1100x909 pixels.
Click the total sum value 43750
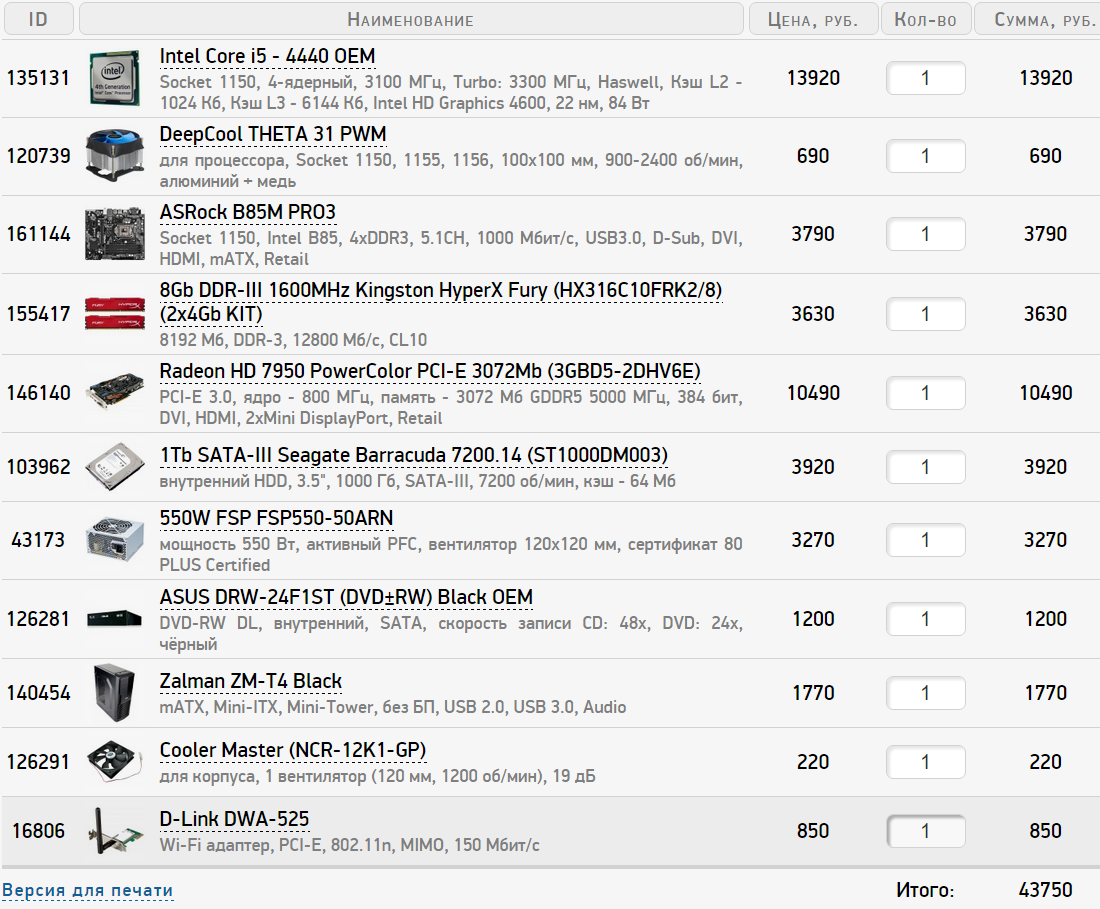1045,890
